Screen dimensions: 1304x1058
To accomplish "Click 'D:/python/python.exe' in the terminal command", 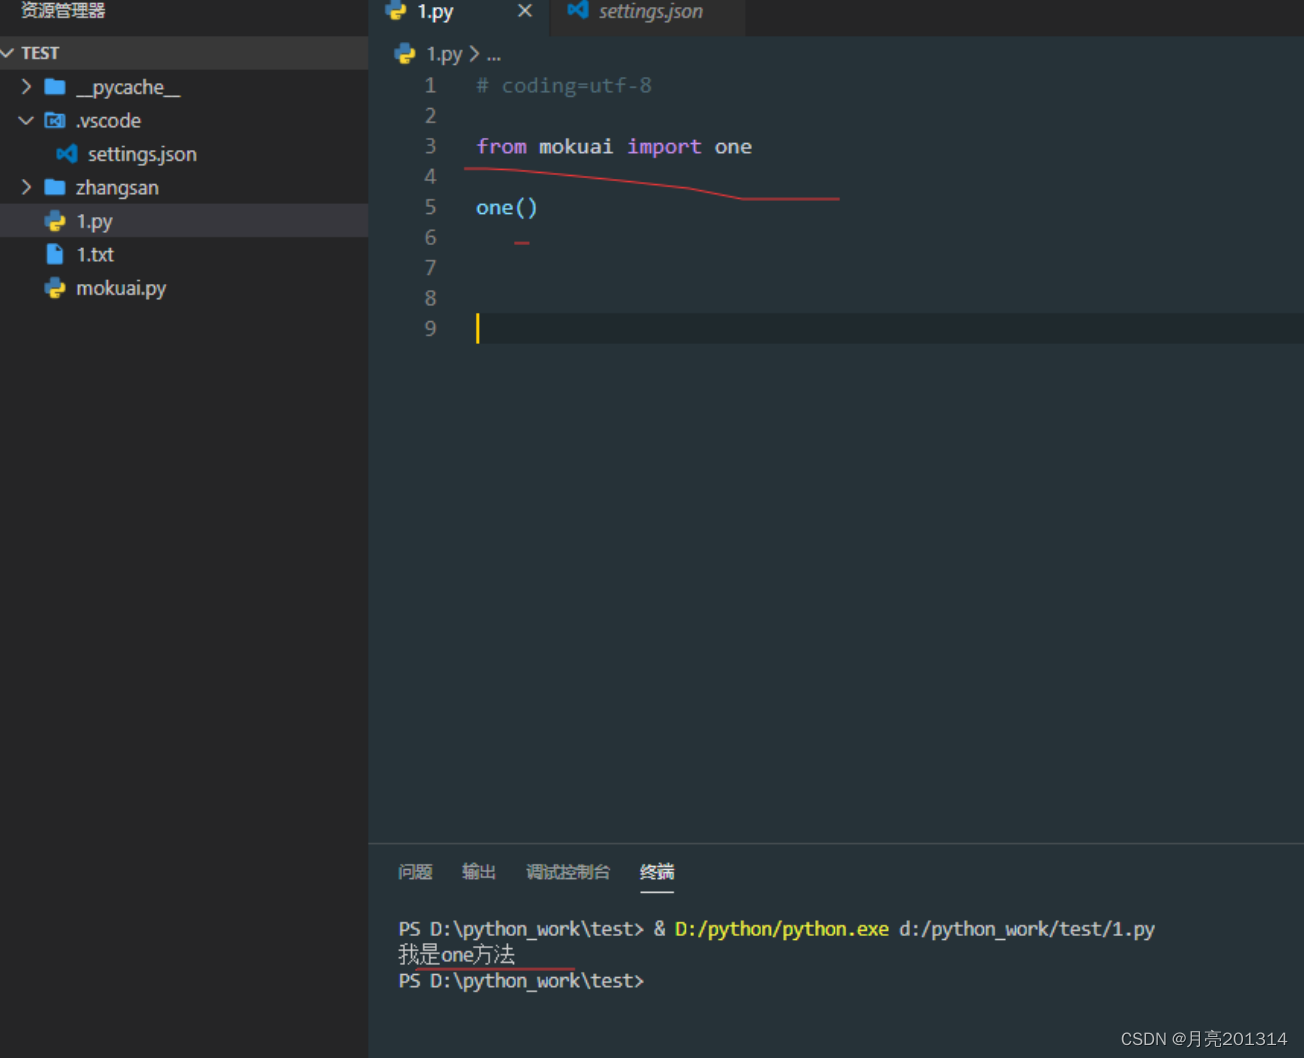I will click(782, 929).
